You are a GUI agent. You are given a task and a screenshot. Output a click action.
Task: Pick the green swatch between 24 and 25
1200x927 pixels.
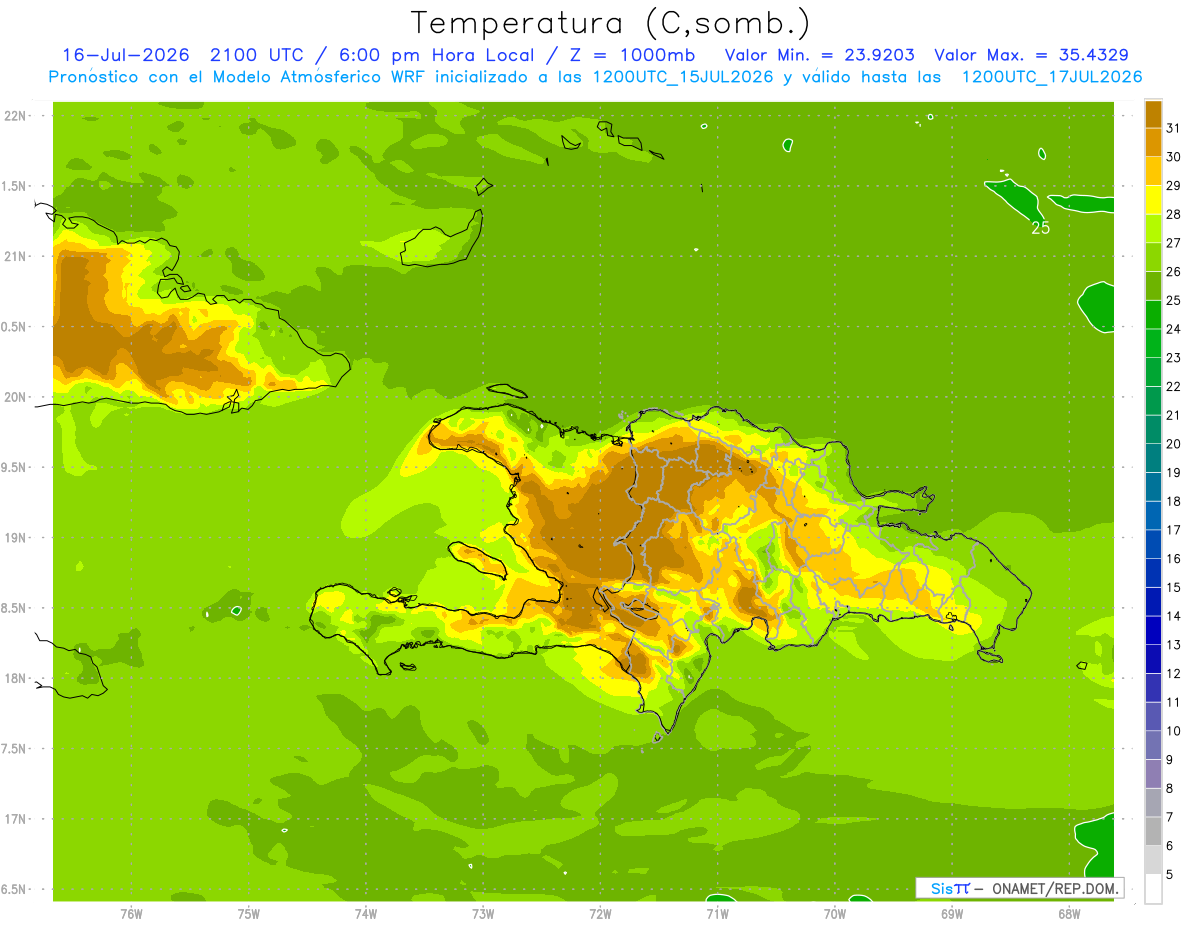point(1153,315)
